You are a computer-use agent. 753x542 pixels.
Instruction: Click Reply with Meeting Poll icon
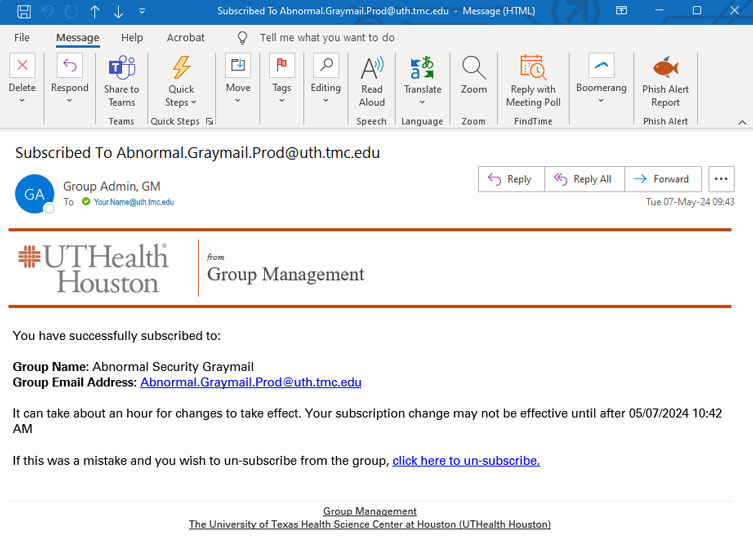coord(533,67)
